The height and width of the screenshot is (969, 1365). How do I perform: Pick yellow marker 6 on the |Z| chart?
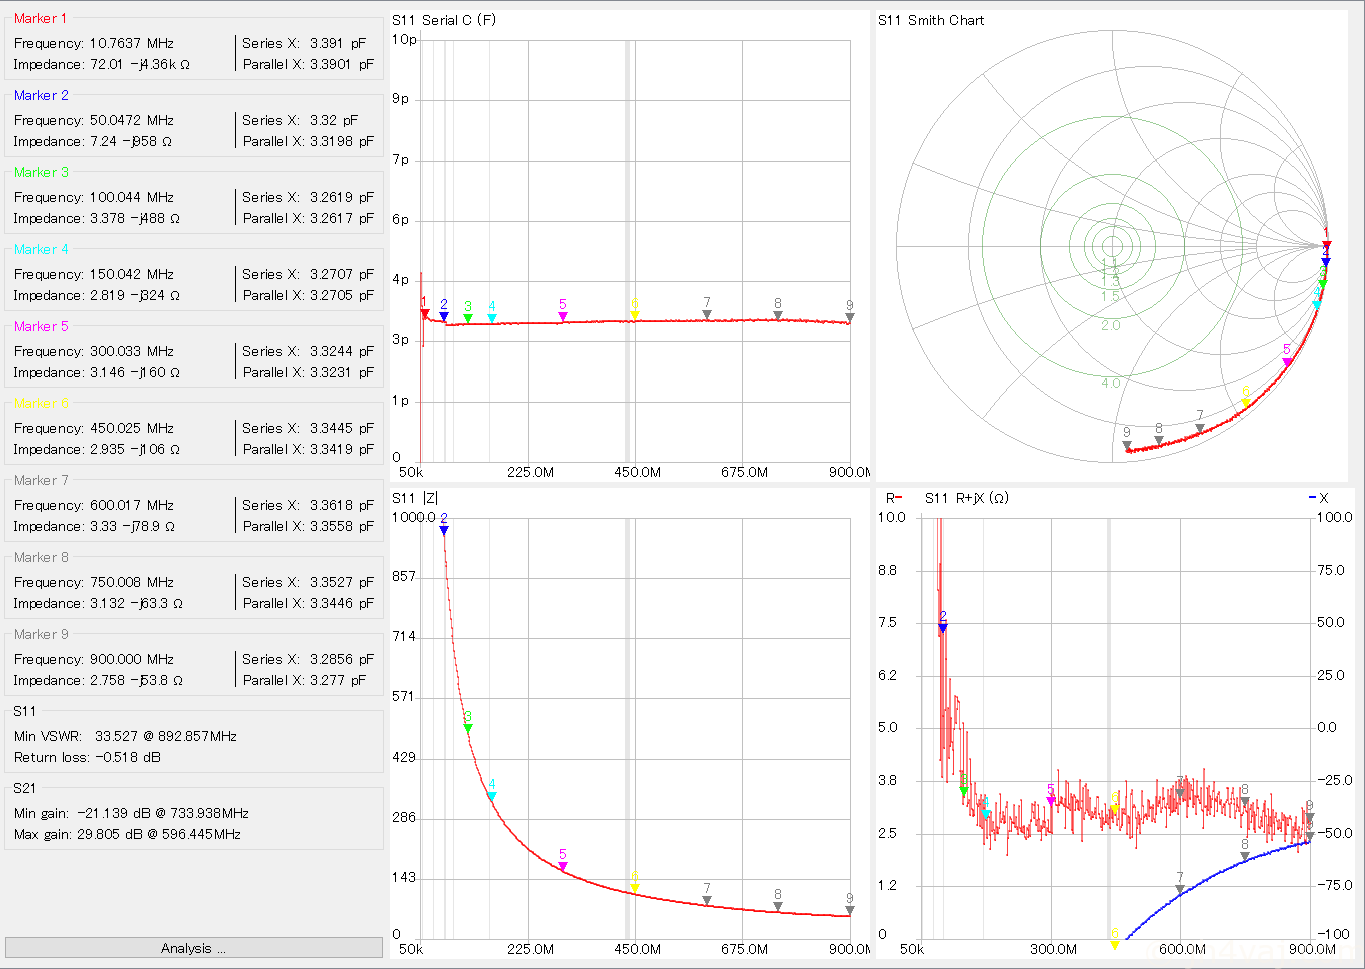point(635,888)
